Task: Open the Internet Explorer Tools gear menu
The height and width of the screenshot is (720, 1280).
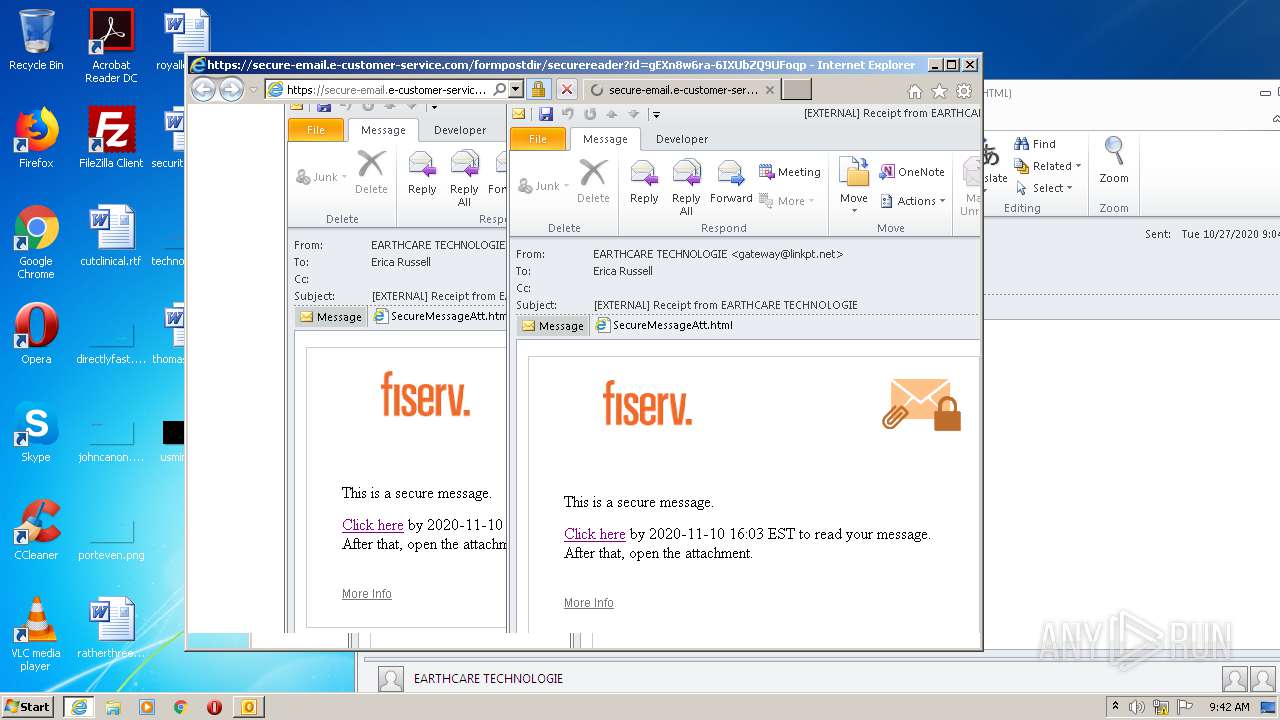Action: click(x=964, y=91)
